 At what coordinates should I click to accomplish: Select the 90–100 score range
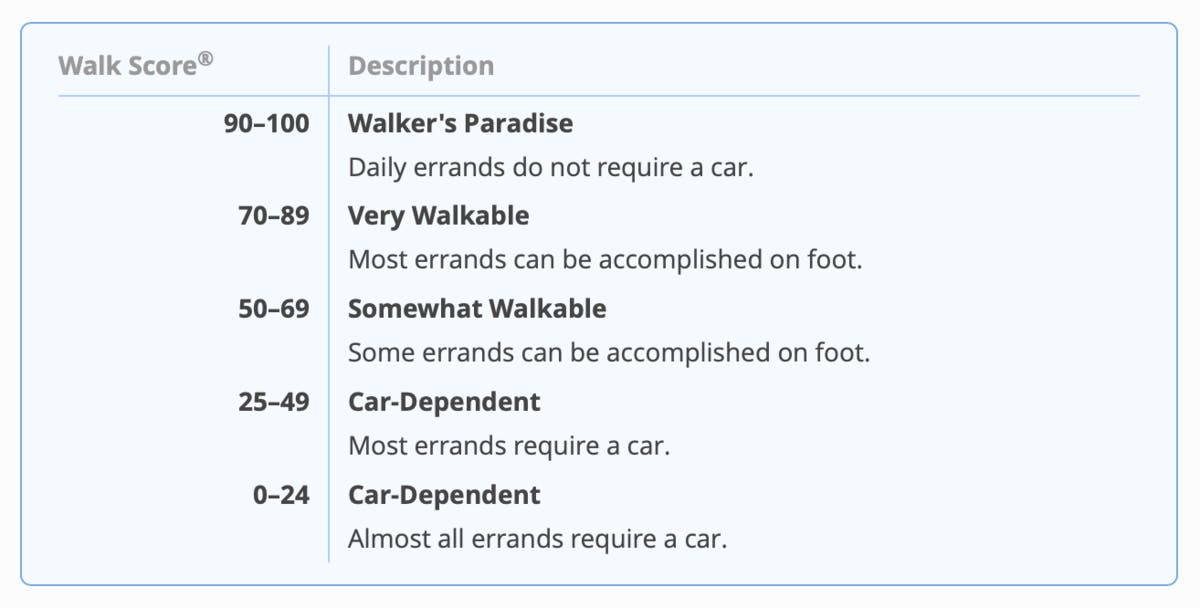(x=266, y=124)
